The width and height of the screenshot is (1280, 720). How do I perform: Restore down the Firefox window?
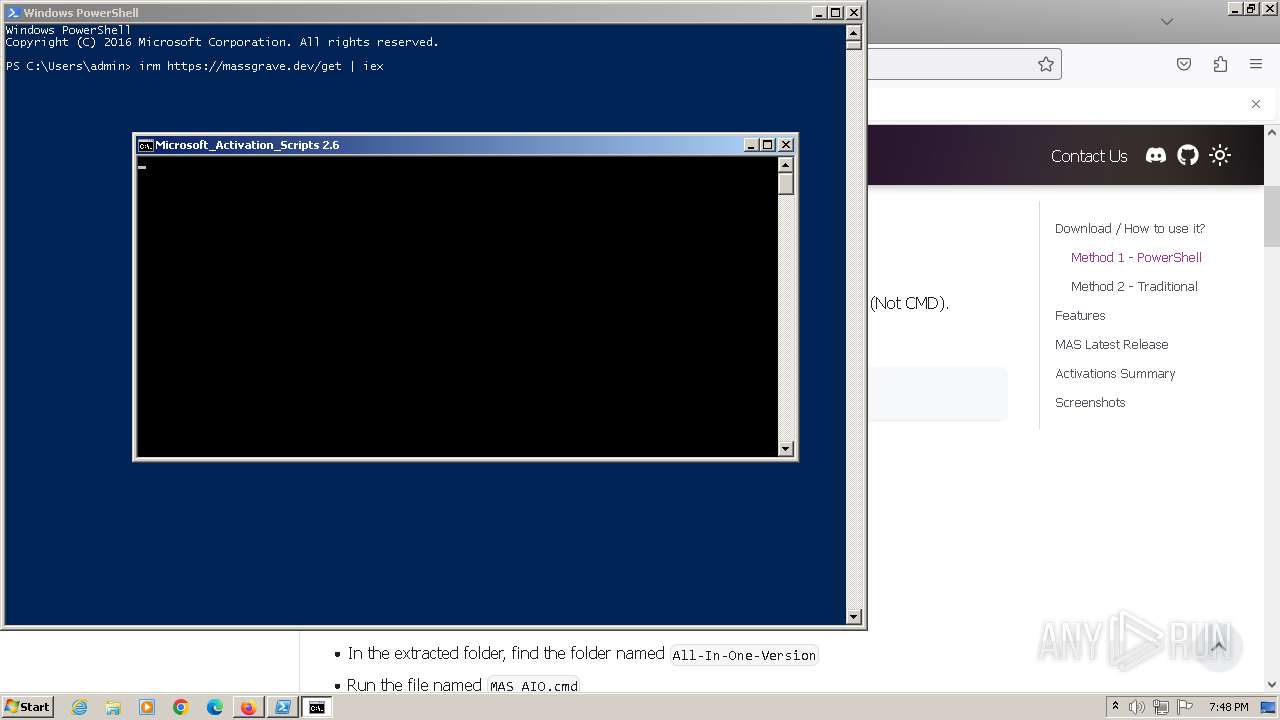[1251, 9]
